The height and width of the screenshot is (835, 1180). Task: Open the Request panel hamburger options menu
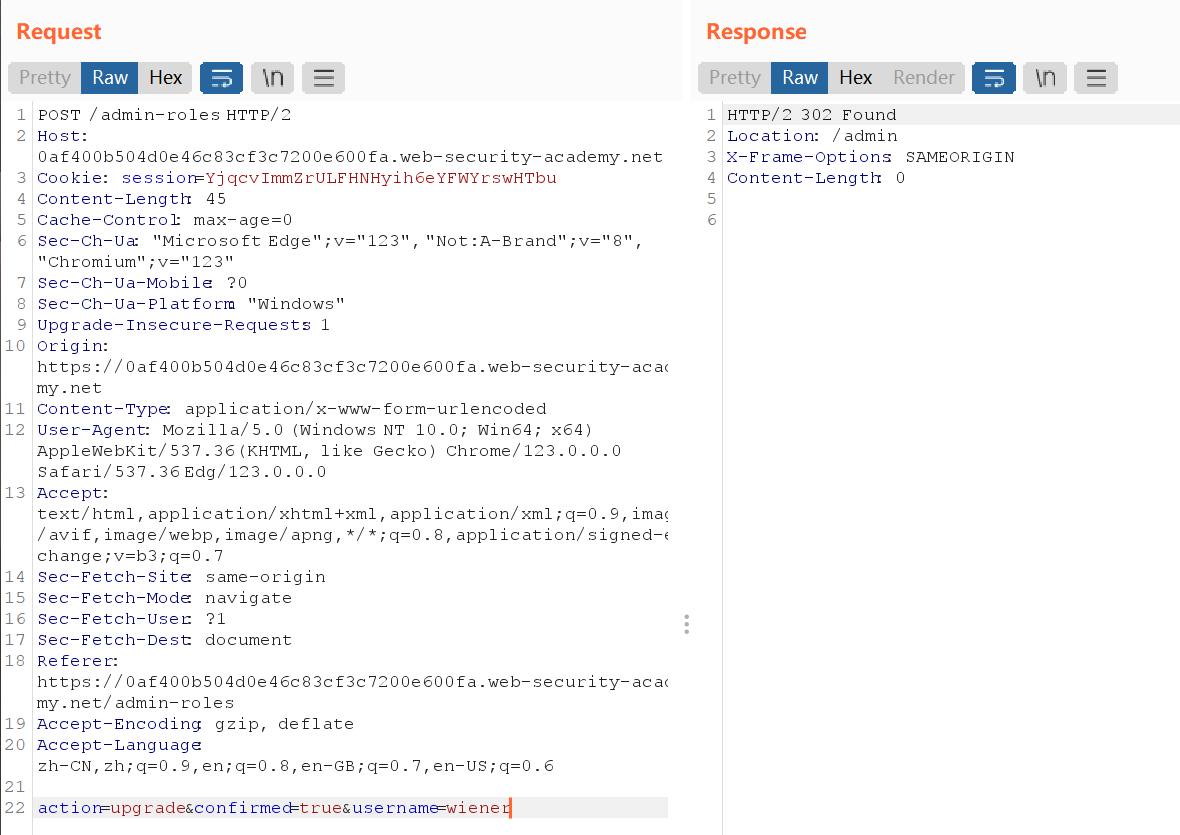(x=323, y=78)
